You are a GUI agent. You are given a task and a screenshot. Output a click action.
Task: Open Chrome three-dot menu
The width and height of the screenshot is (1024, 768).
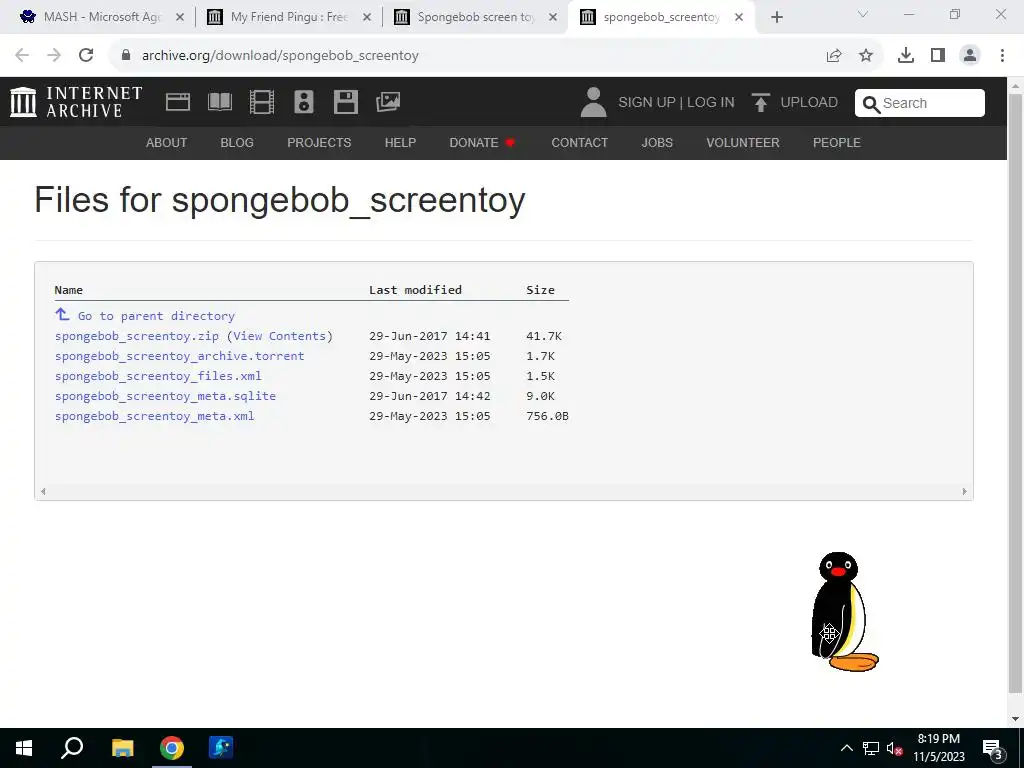pyautogui.click(x=1002, y=56)
